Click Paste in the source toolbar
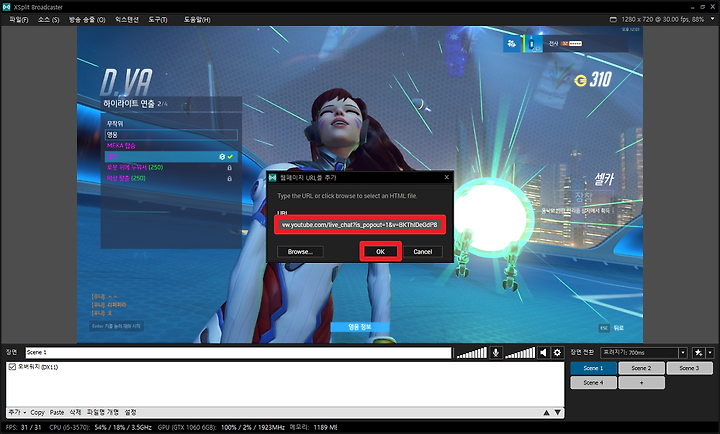720x434 pixels. (57, 412)
